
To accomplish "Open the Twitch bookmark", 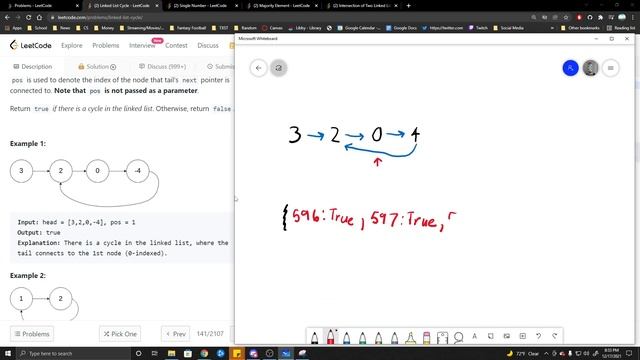I will click(478, 28).
